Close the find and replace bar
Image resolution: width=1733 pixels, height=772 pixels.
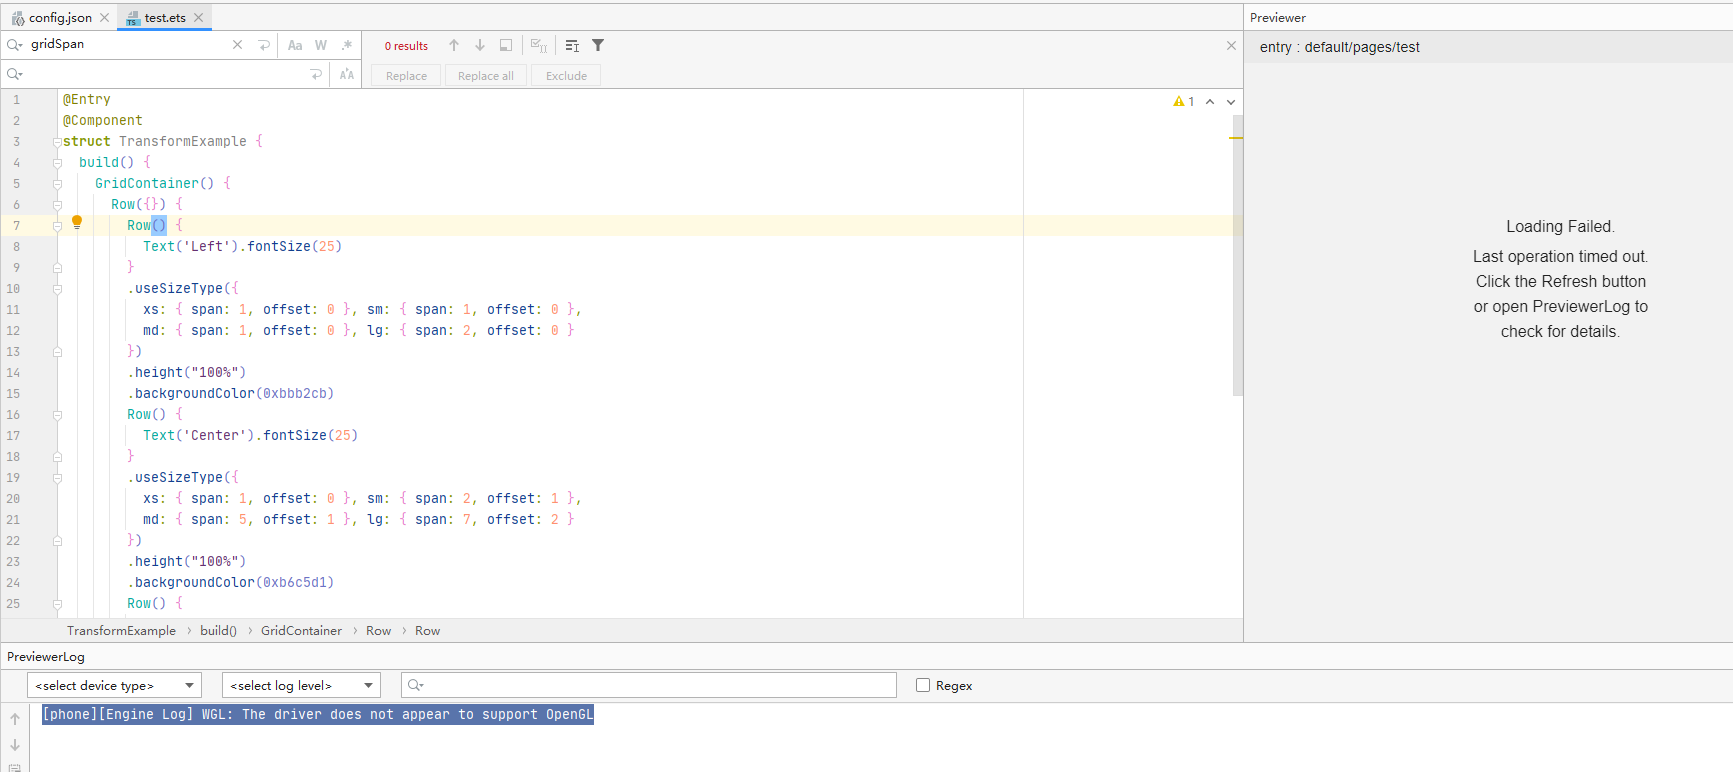pos(1231,45)
